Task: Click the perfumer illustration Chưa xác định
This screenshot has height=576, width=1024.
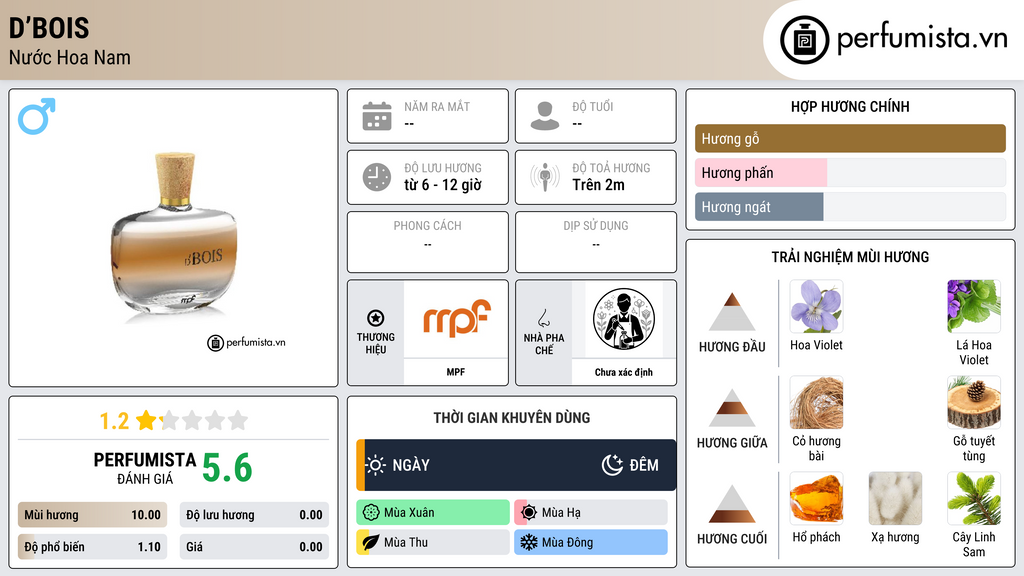Action: [624, 319]
